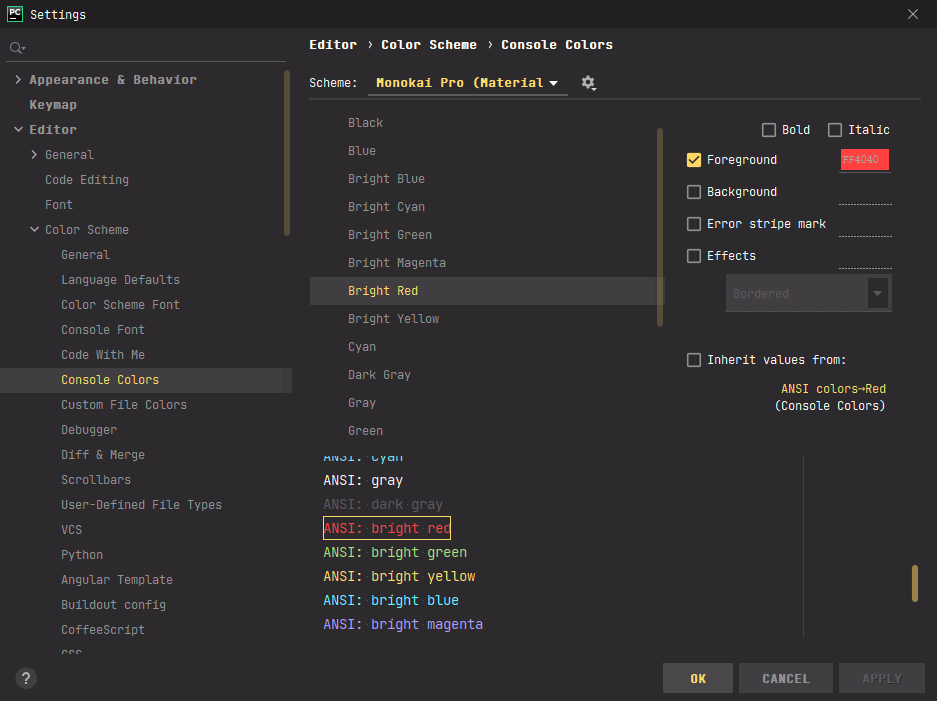This screenshot has width=937, height=701.
Task: Uncheck the Foreground checkbox
Action: coord(694,160)
